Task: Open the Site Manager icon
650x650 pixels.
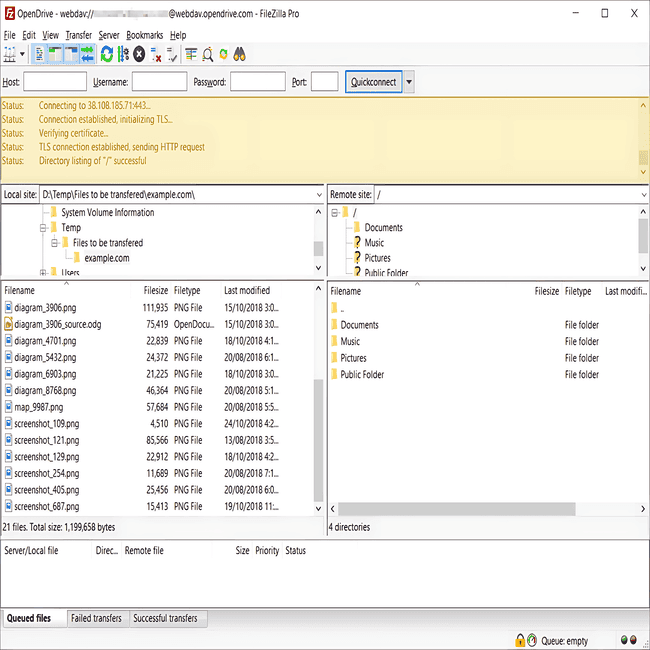Action: click(x=10, y=54)
